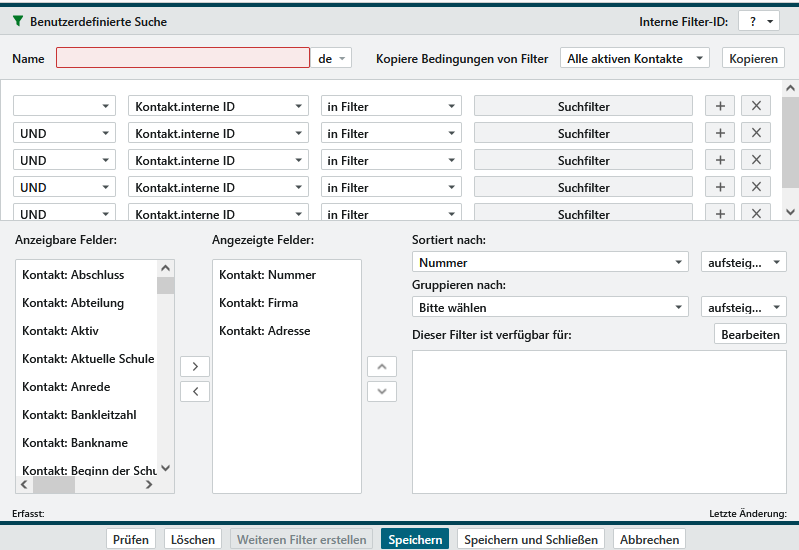
Task: Select 'Kontakt: Abteilung' in available fields
Action: pos(73,303)
